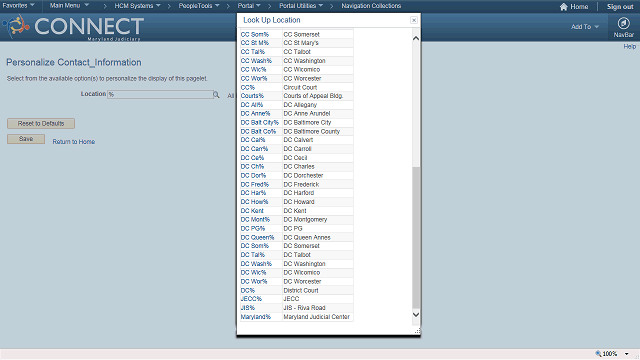Click the dialog resize grip corner
This screenshot has height=360, width=640.
coord(417,331)
